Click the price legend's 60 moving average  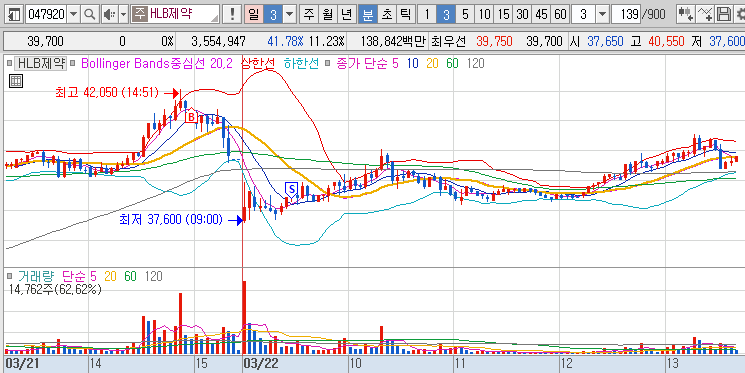[x=452, y=63]
